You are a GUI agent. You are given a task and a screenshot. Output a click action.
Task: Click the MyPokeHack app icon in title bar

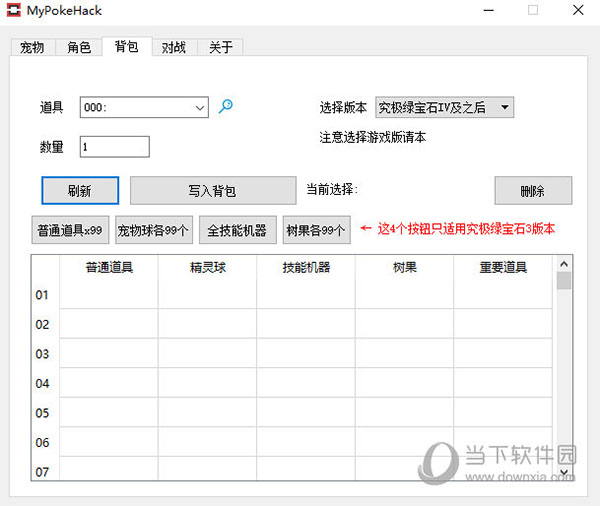tap(14, 10)
